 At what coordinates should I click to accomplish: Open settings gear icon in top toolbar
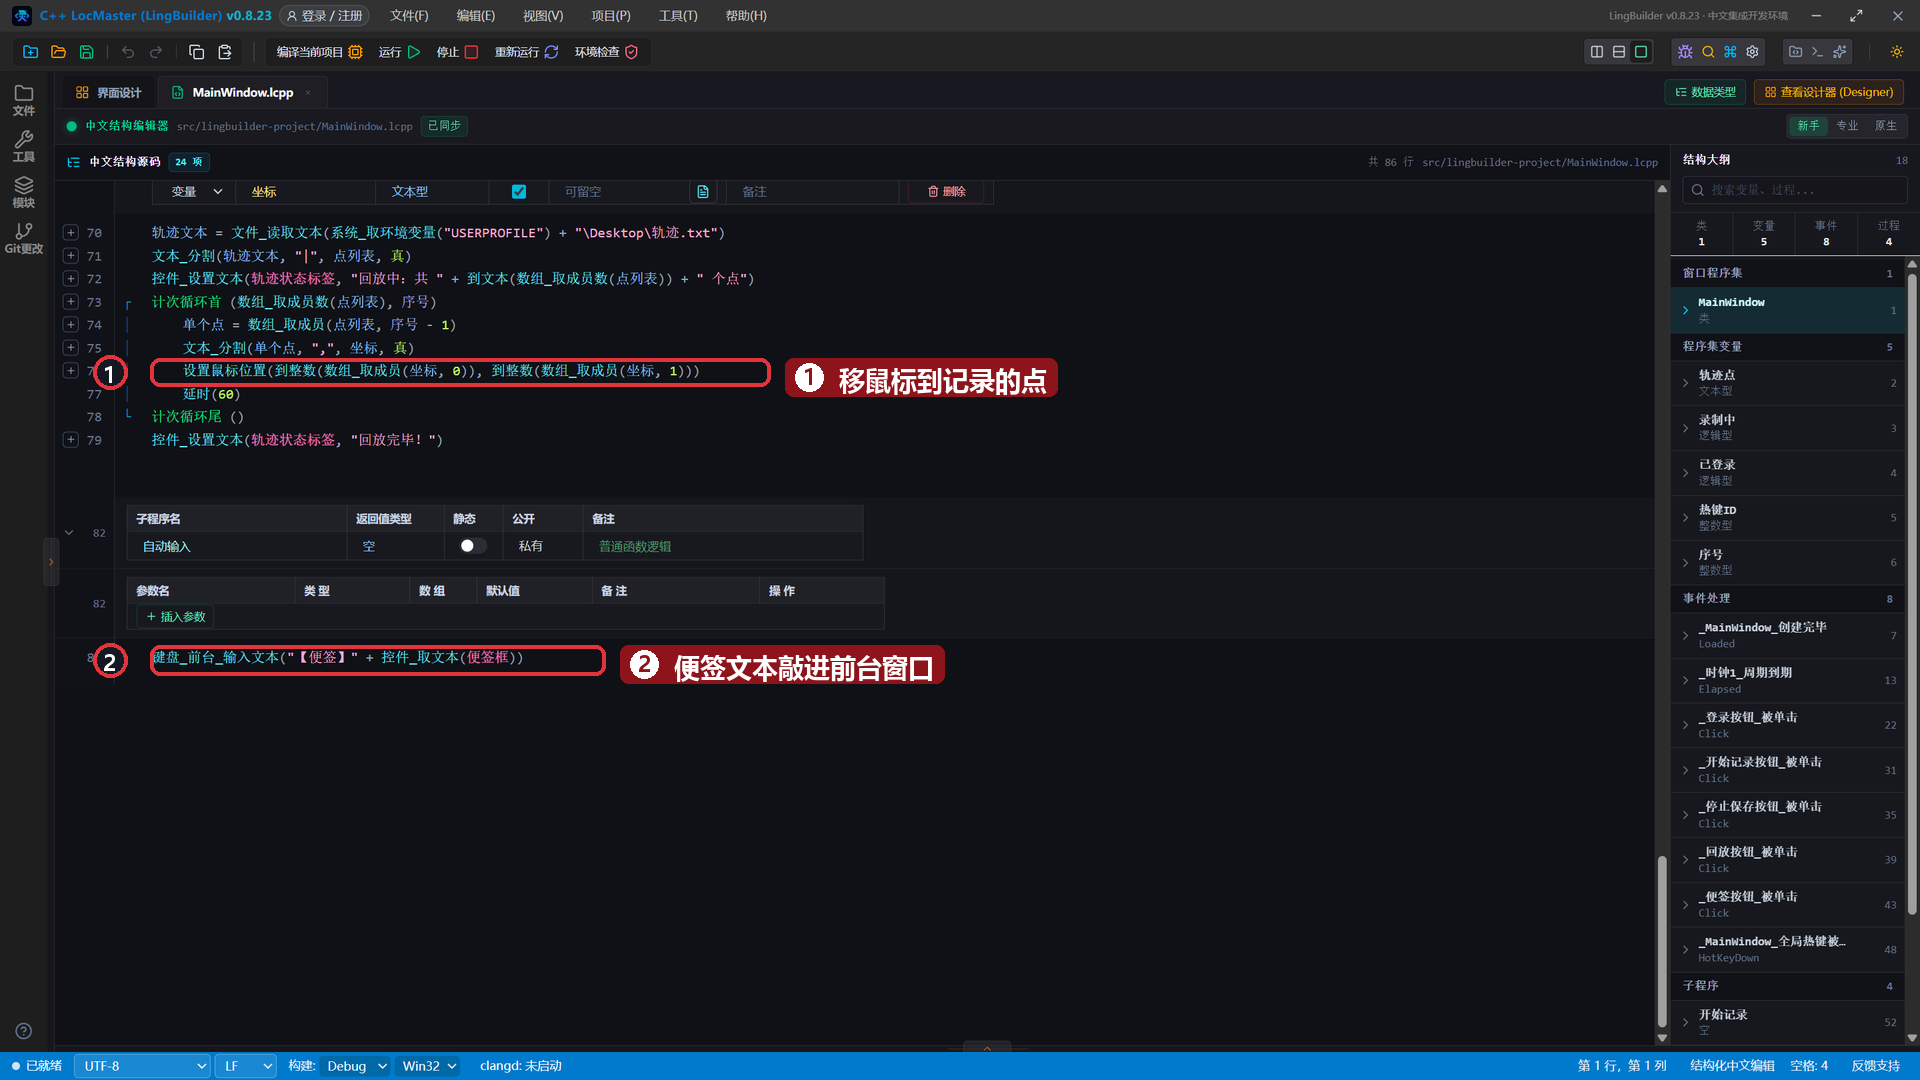tap(1752, 52)
